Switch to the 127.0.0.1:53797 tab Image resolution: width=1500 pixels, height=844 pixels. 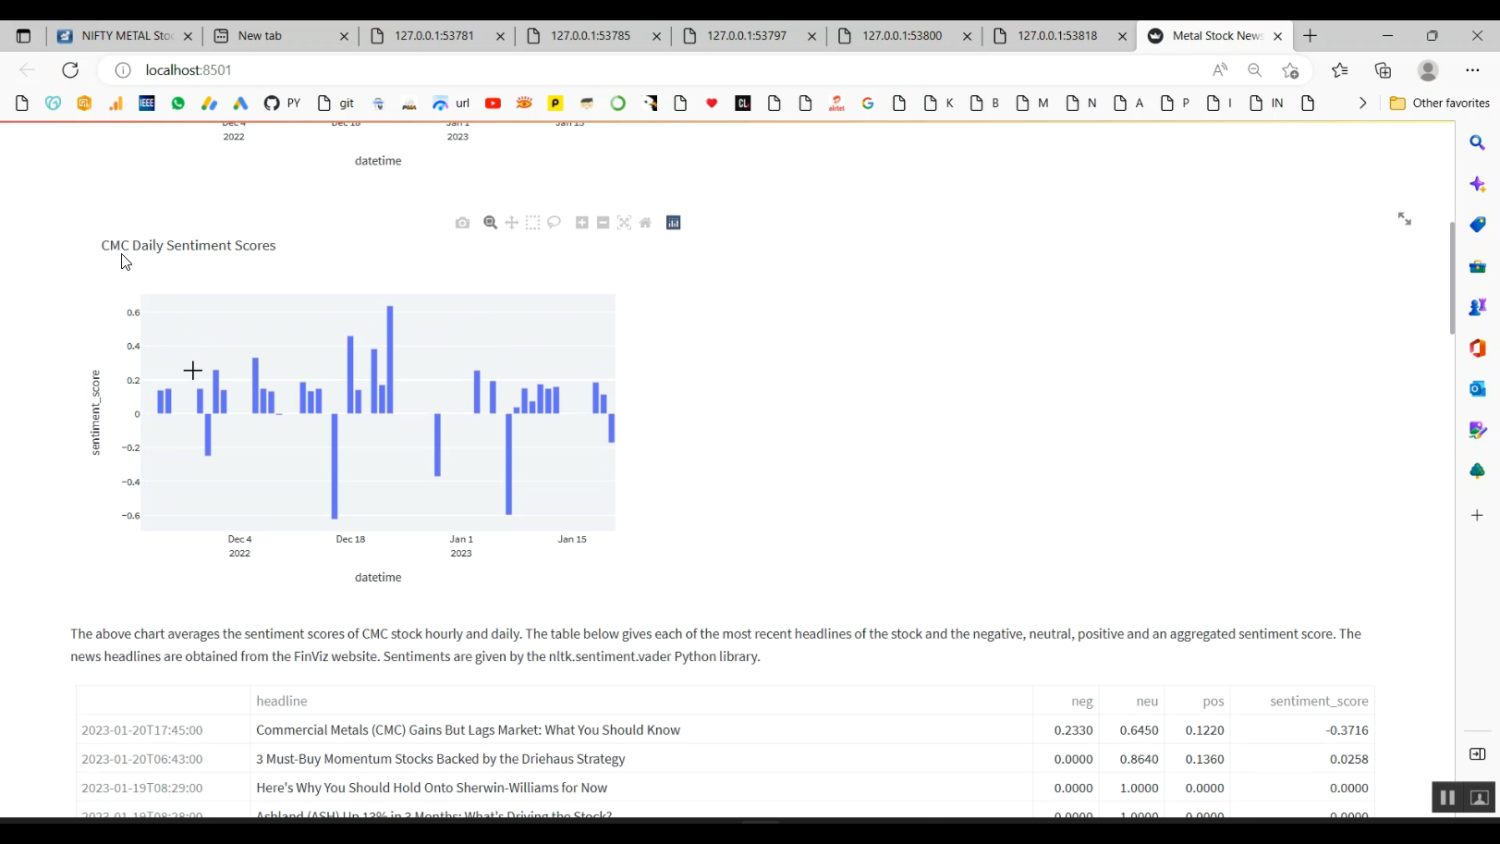pyautogui.click(x=749, y=36)
